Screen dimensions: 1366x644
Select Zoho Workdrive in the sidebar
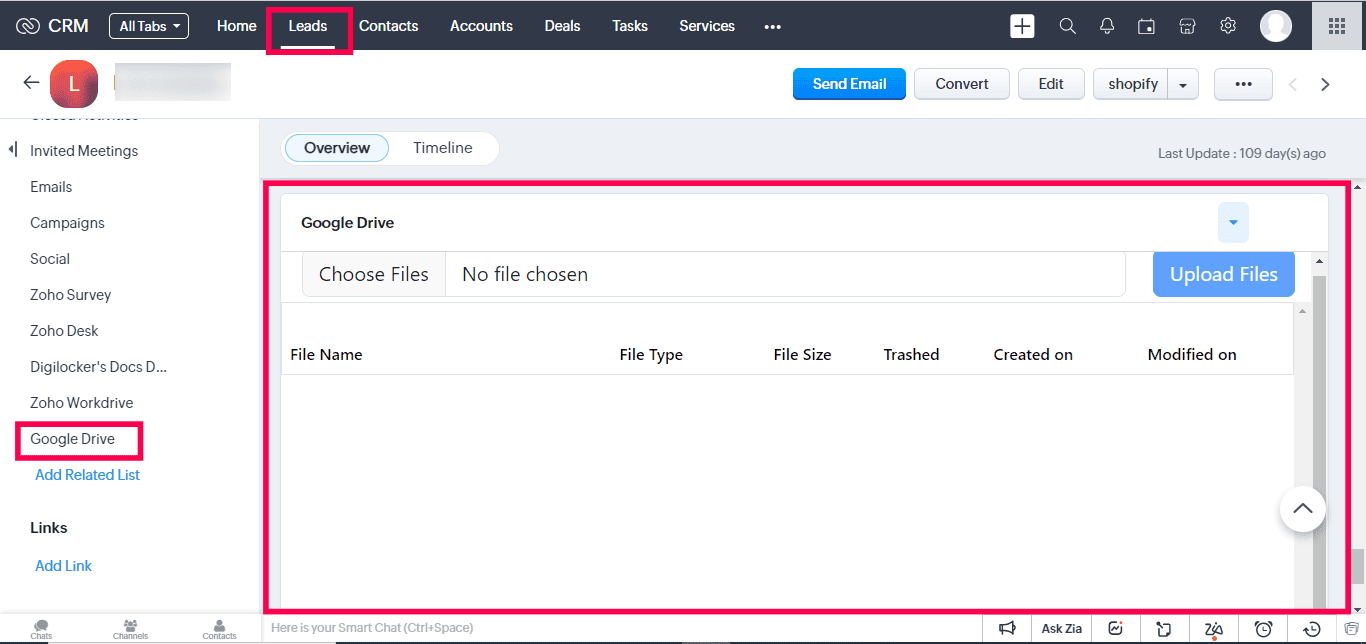pos(82,403)
